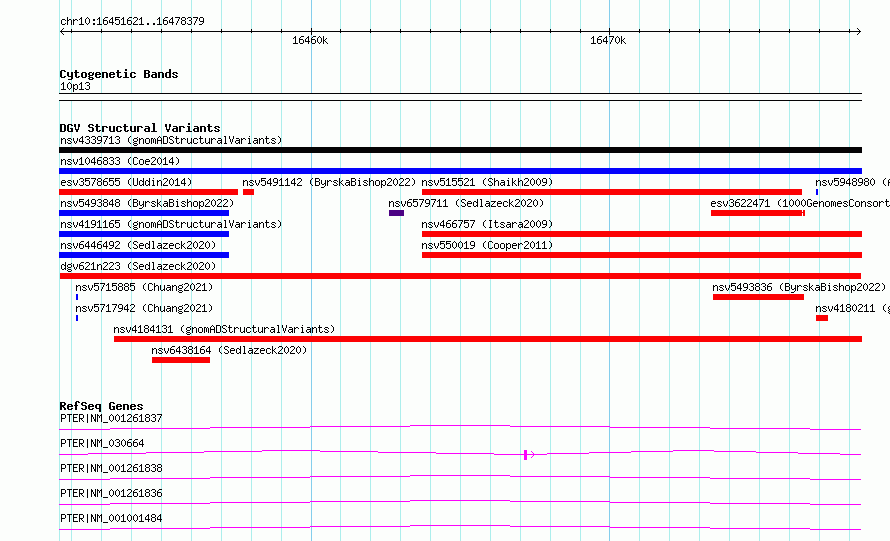This screenshot has width=890, height=541.
Task: Click the 16470k ruler position marker
Action: tap(608, 40)
